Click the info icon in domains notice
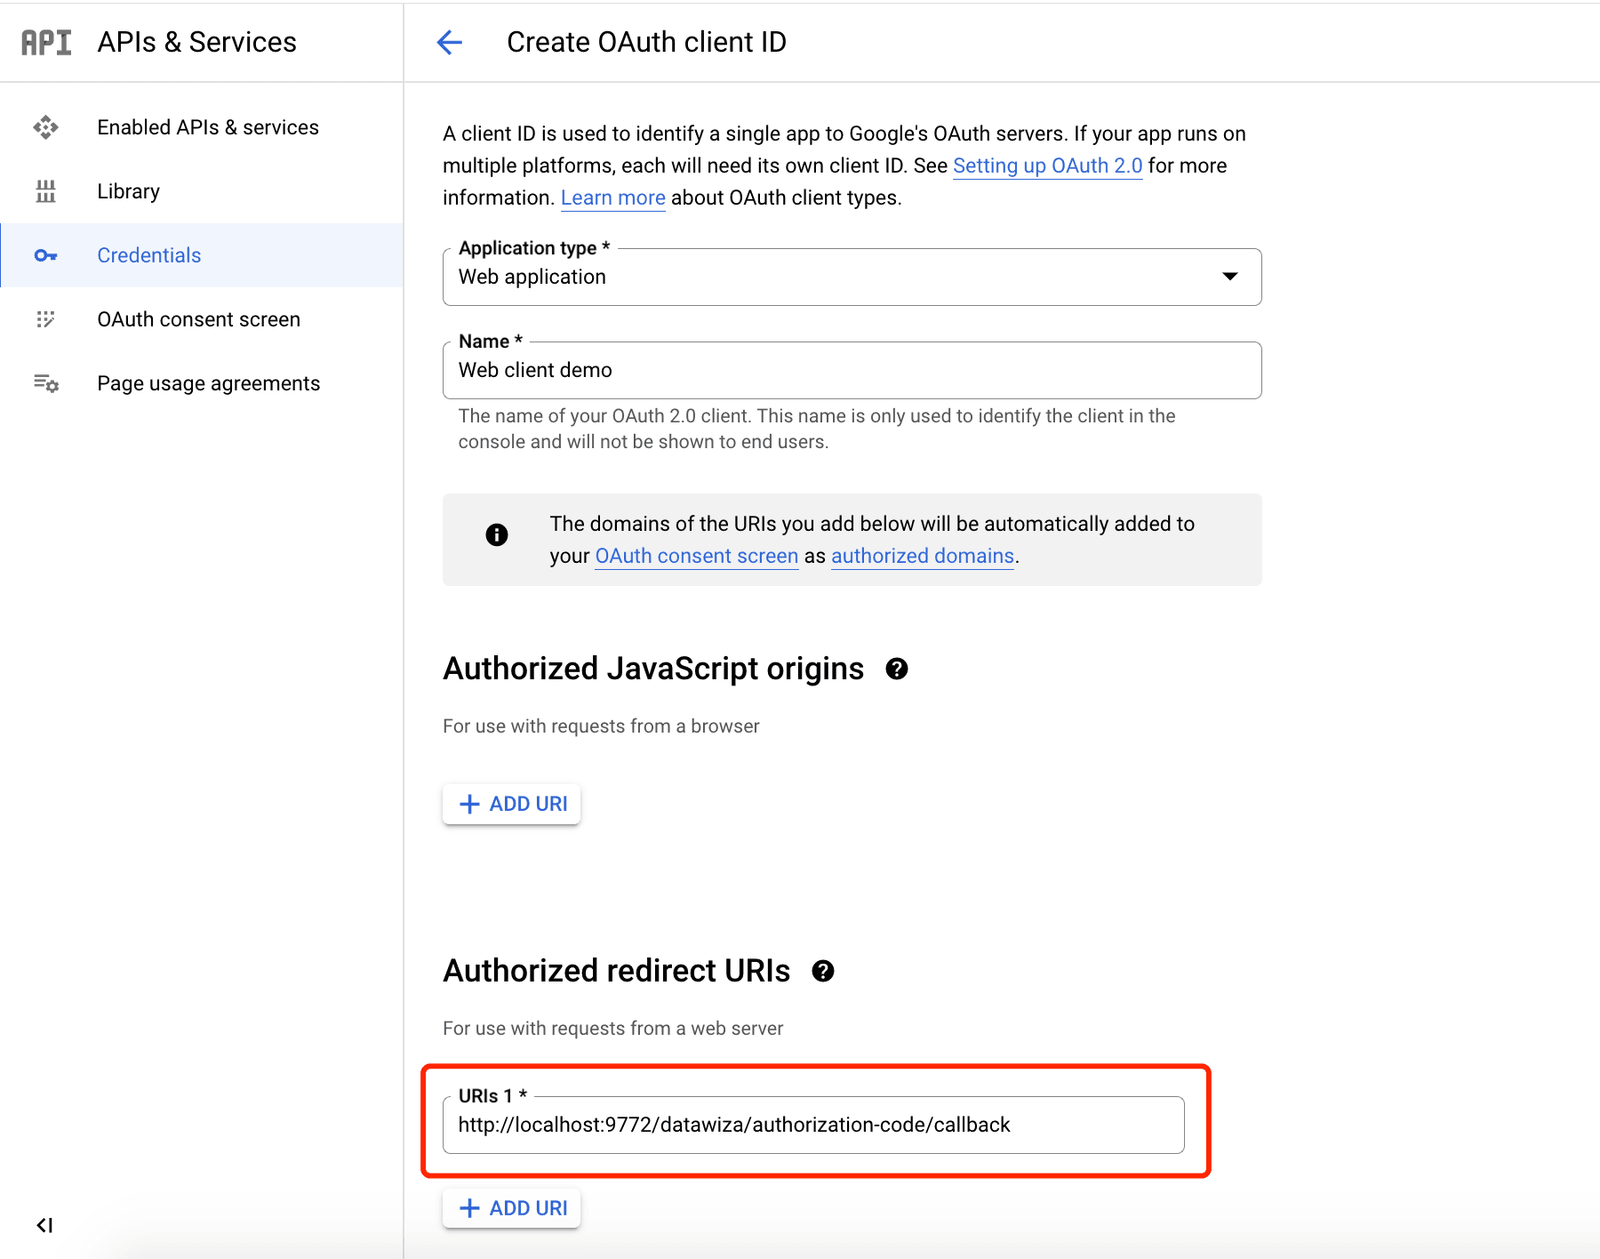The width and height of the screenshot is (1600, 1259). (x=497, y=535)
